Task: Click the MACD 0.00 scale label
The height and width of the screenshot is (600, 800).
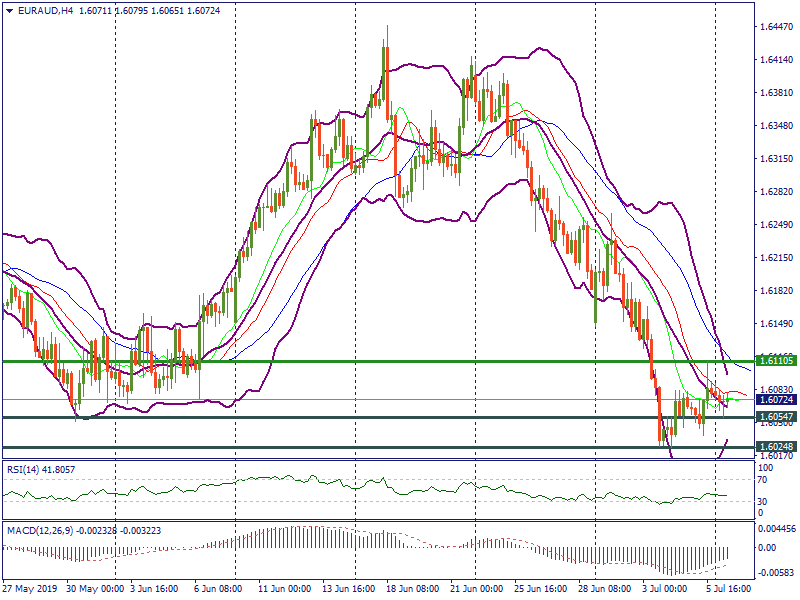Action: coord(766,548)
